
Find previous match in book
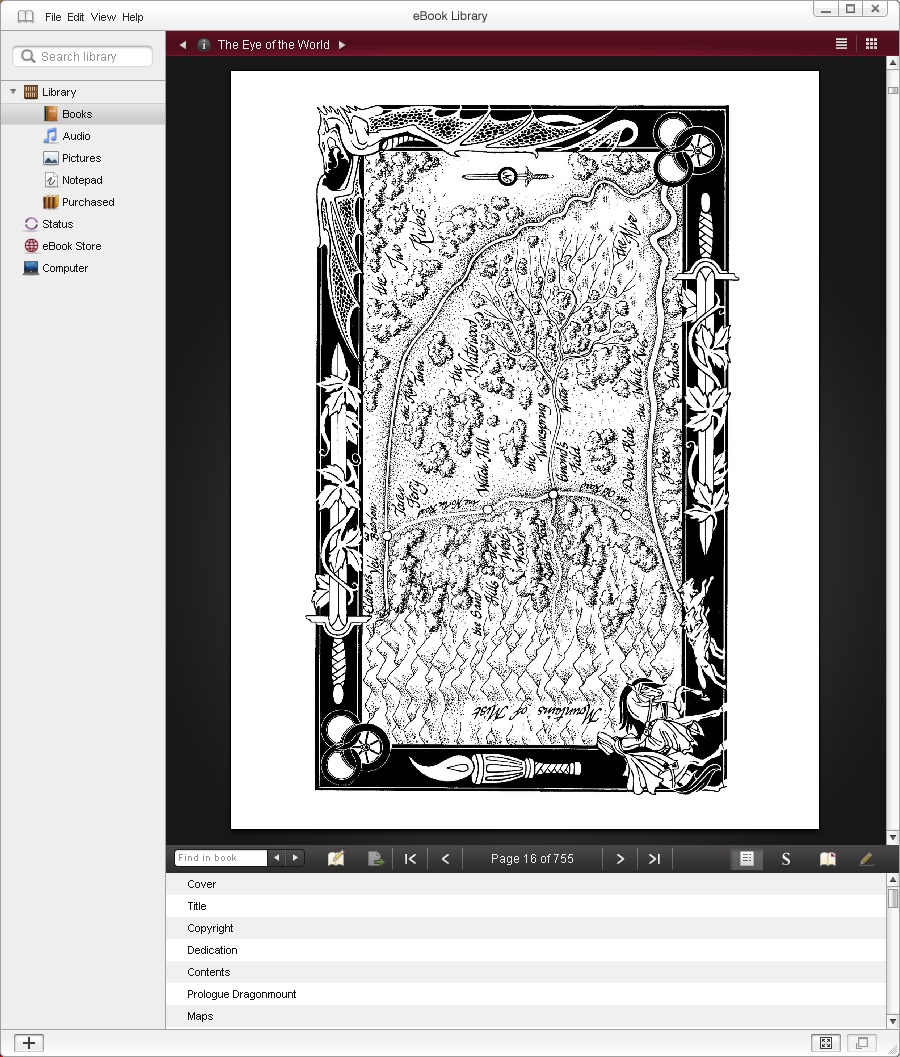pos(276,858)
